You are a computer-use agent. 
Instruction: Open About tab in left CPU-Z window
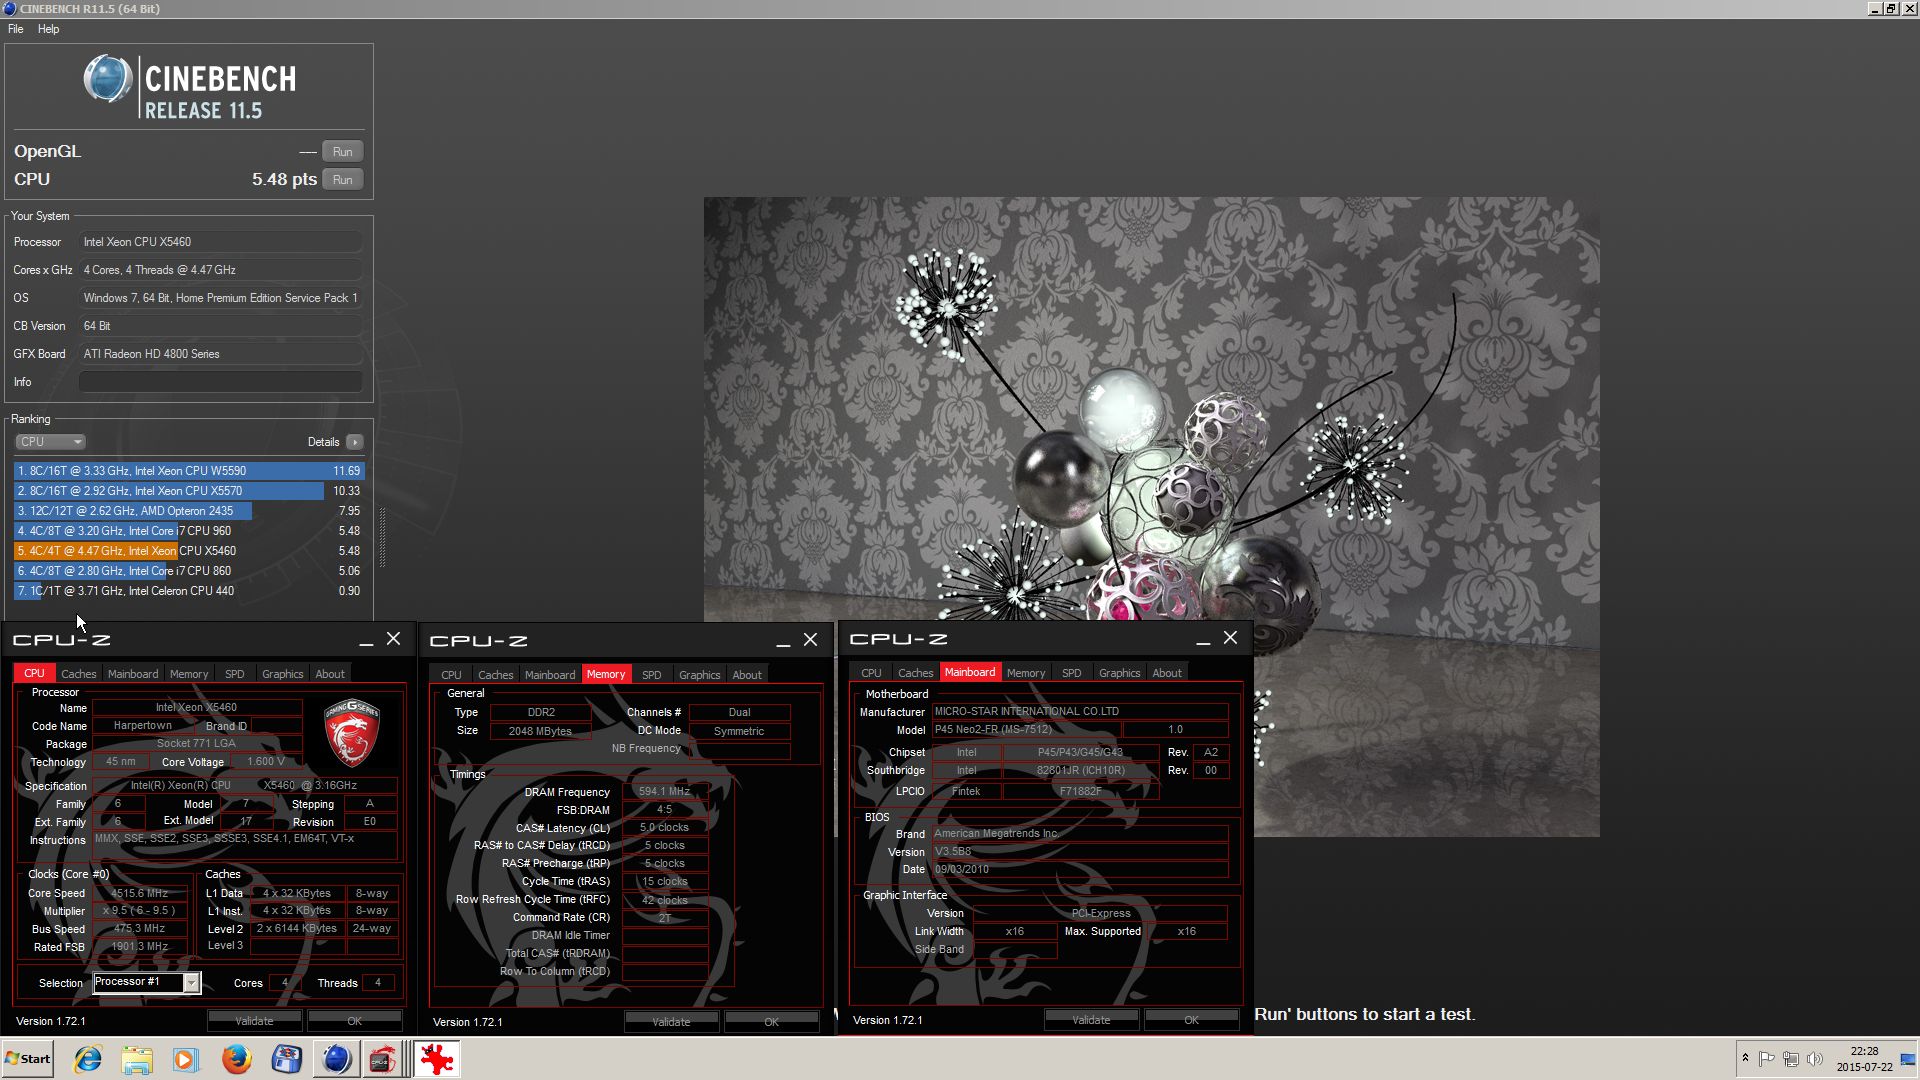pos(330,674)
